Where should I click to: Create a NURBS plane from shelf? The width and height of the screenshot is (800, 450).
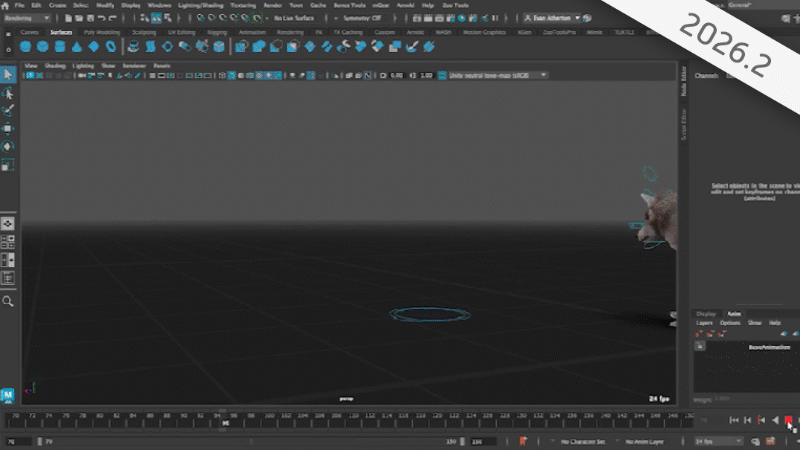pos(93,47)
